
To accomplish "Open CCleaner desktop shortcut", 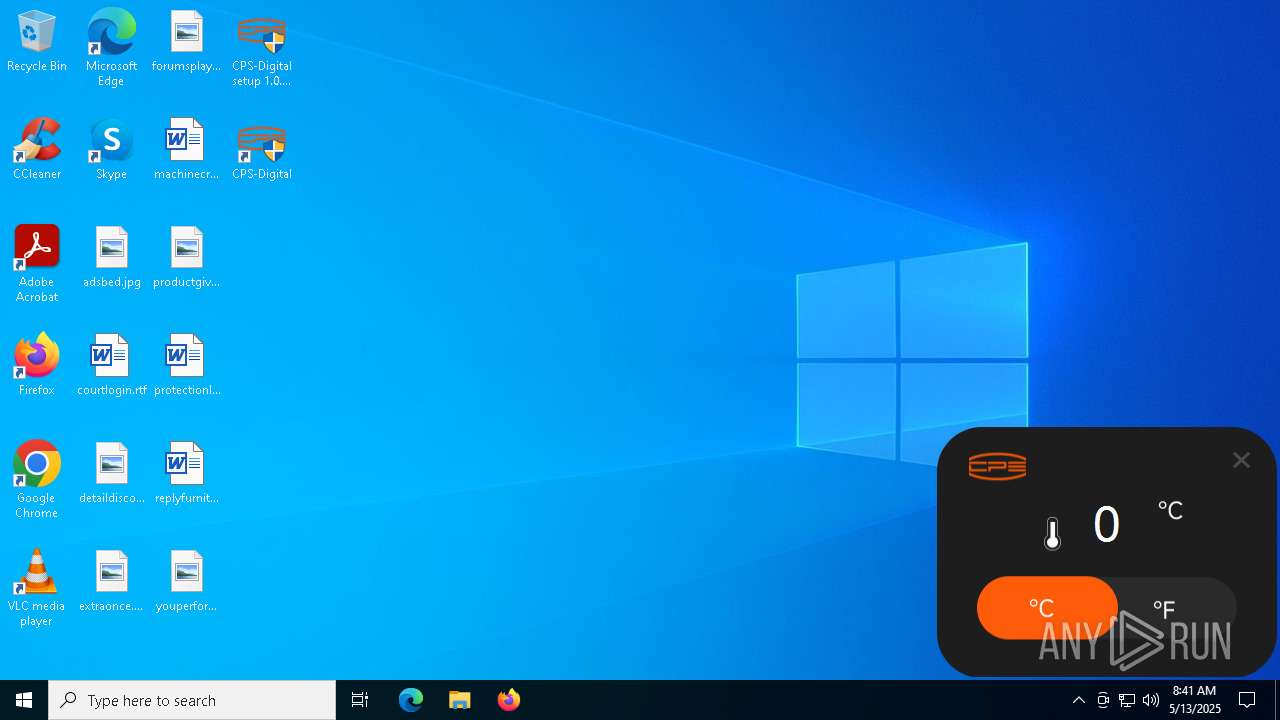I will coord(37,150).
